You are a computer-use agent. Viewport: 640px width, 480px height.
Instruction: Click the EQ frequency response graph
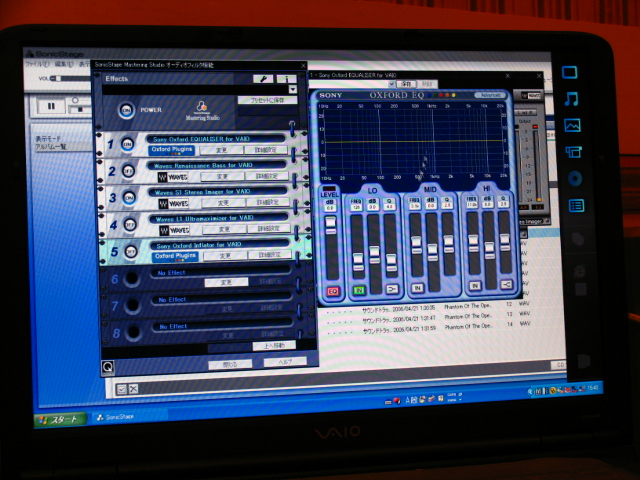pyautogui.click(x=411, y=142)
